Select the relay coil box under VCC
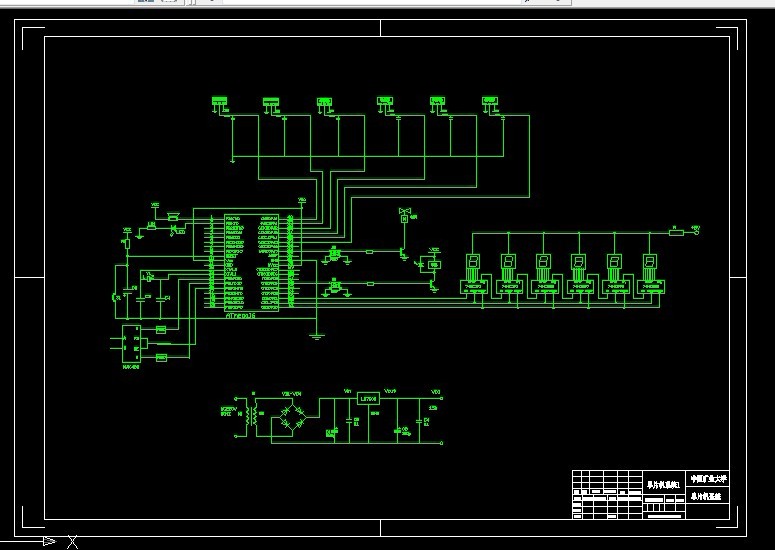This screenshot has height=550, width=775. 435,264
